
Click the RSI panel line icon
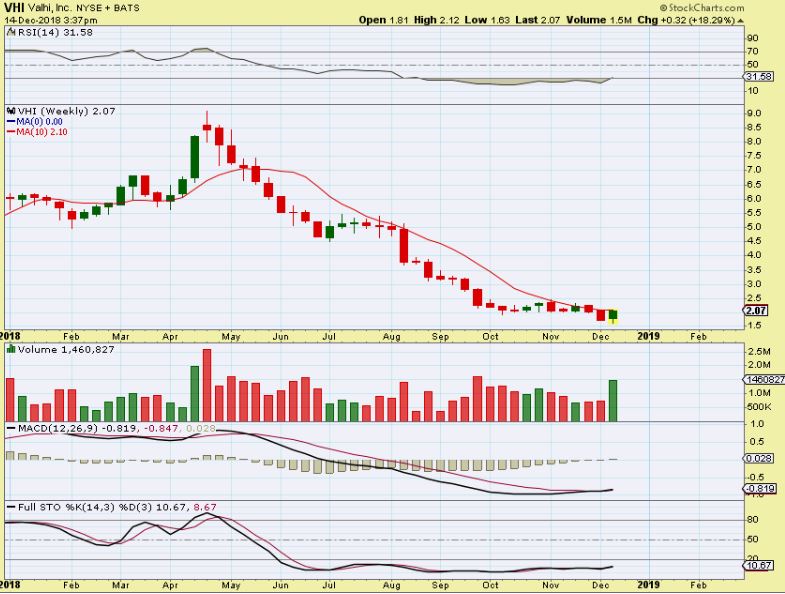11,32
